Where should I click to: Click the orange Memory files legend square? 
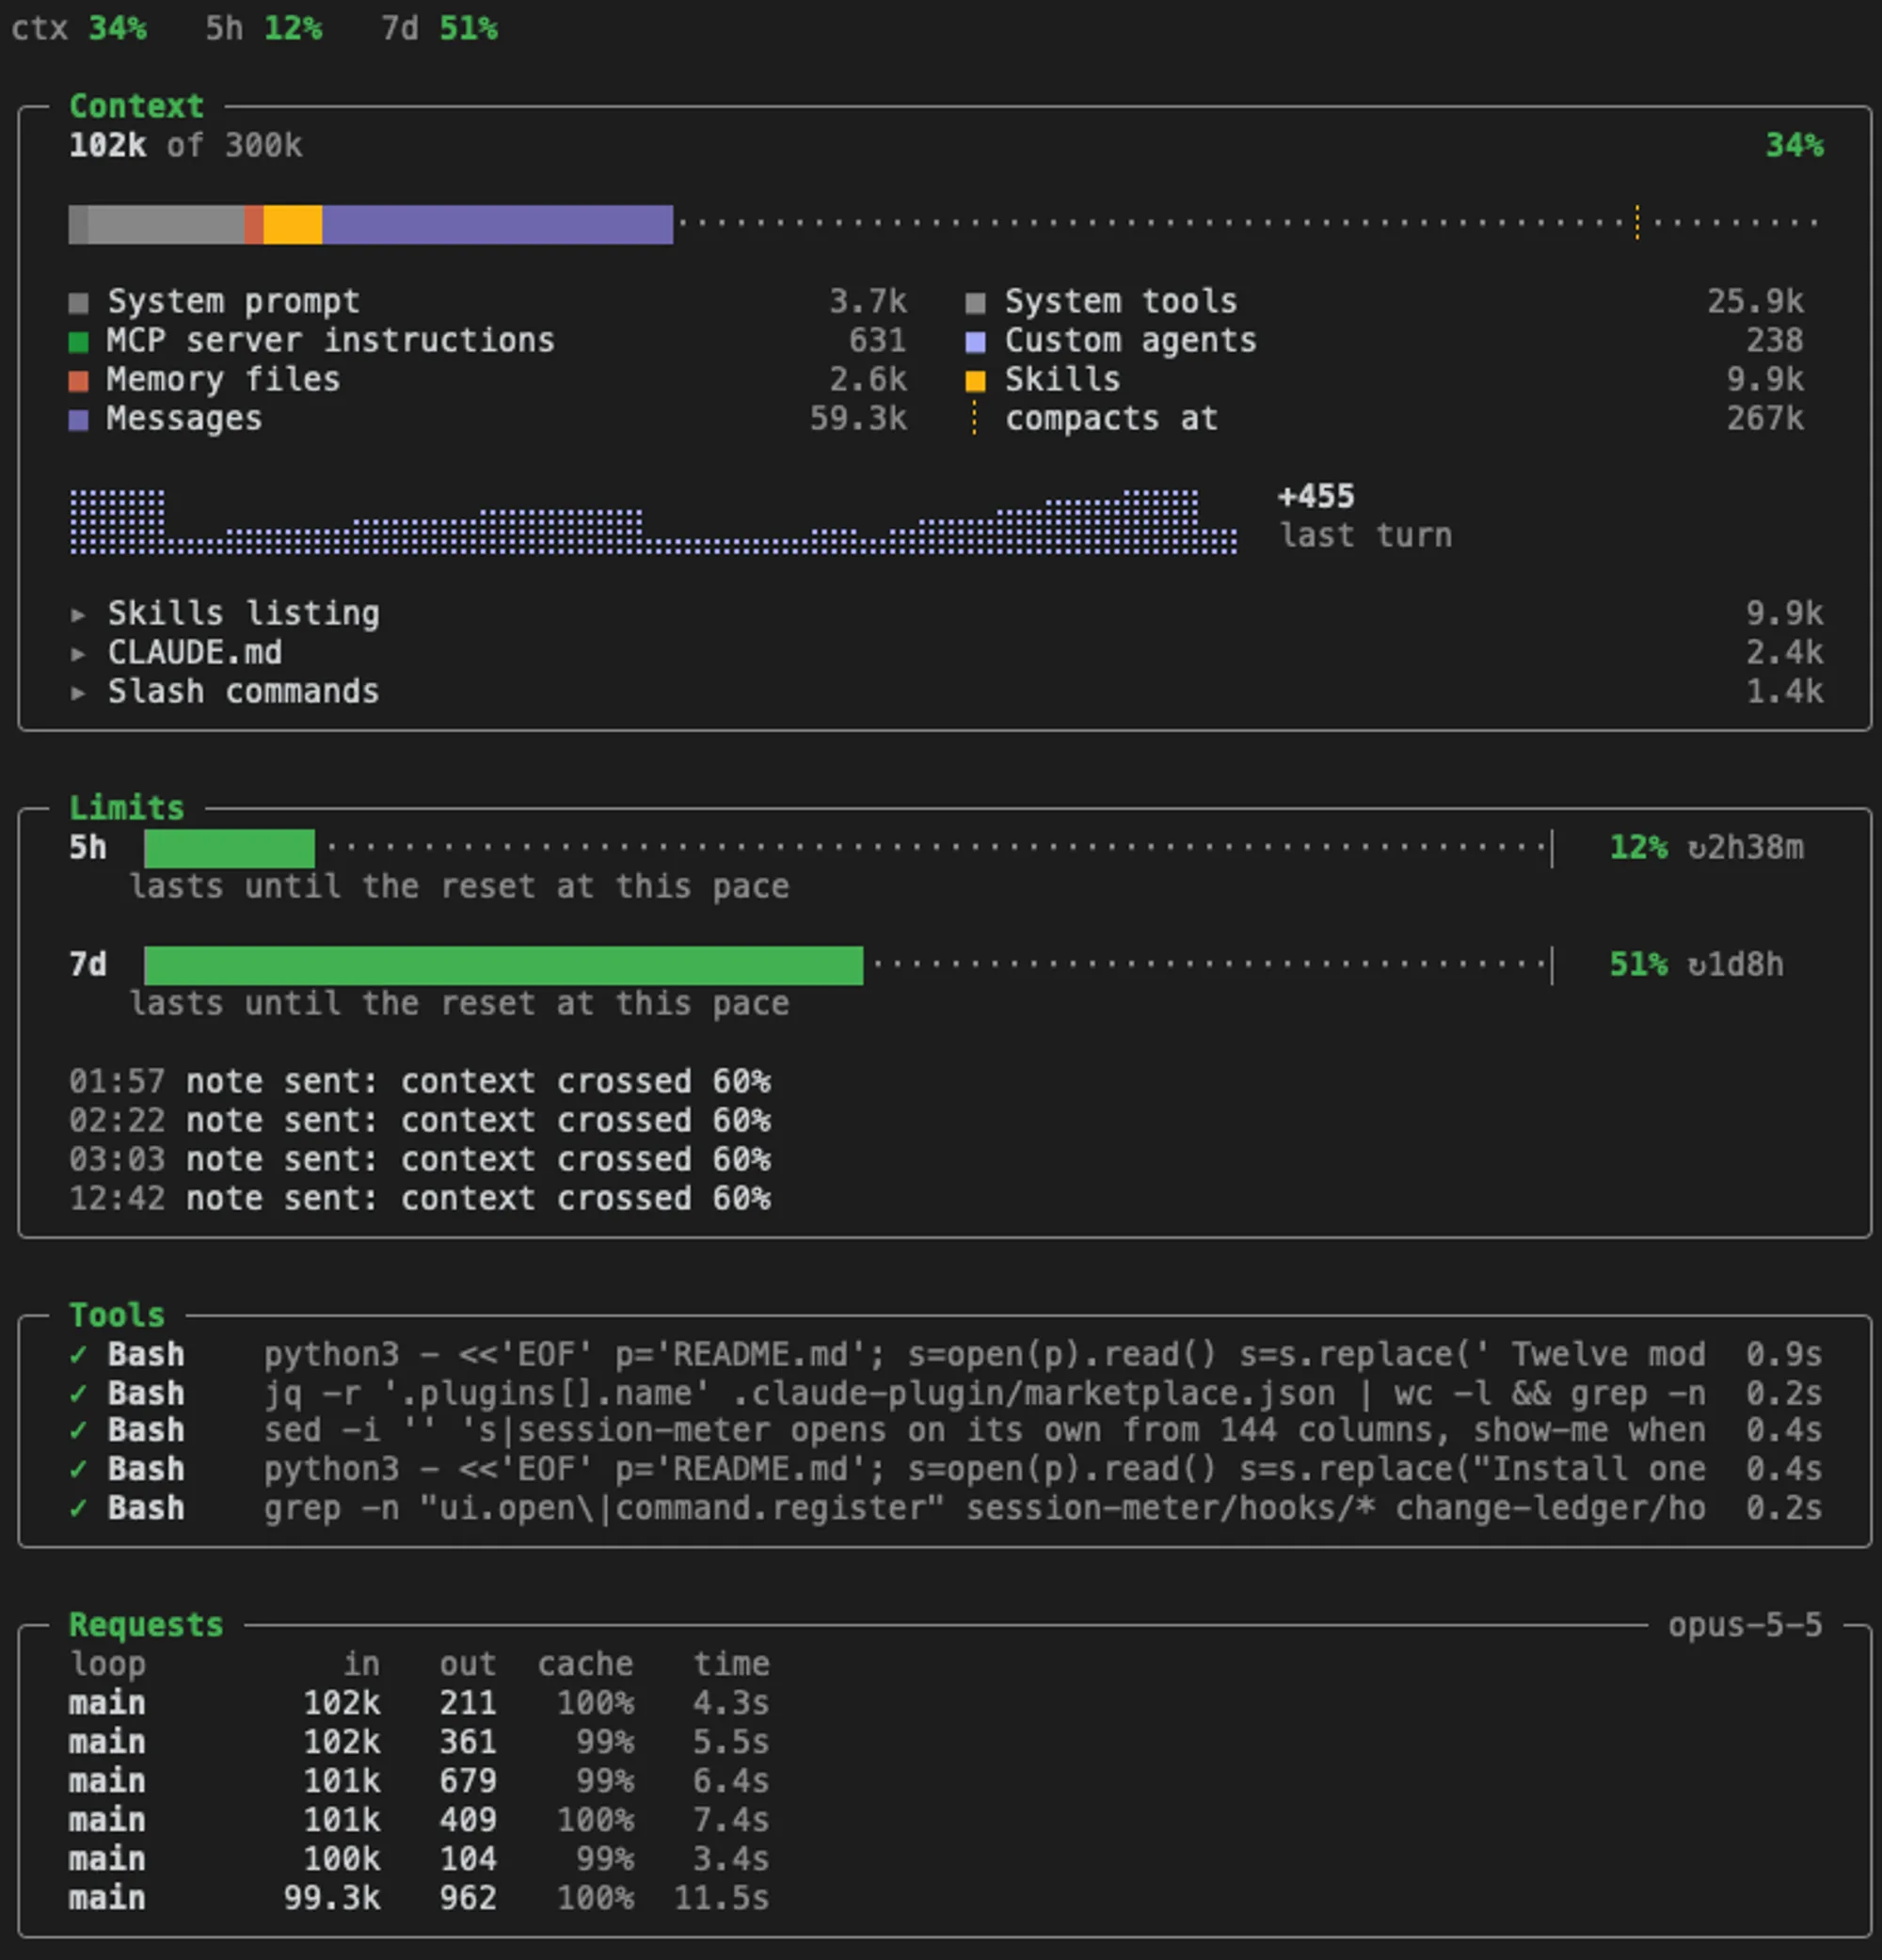[x=78, y=381]
